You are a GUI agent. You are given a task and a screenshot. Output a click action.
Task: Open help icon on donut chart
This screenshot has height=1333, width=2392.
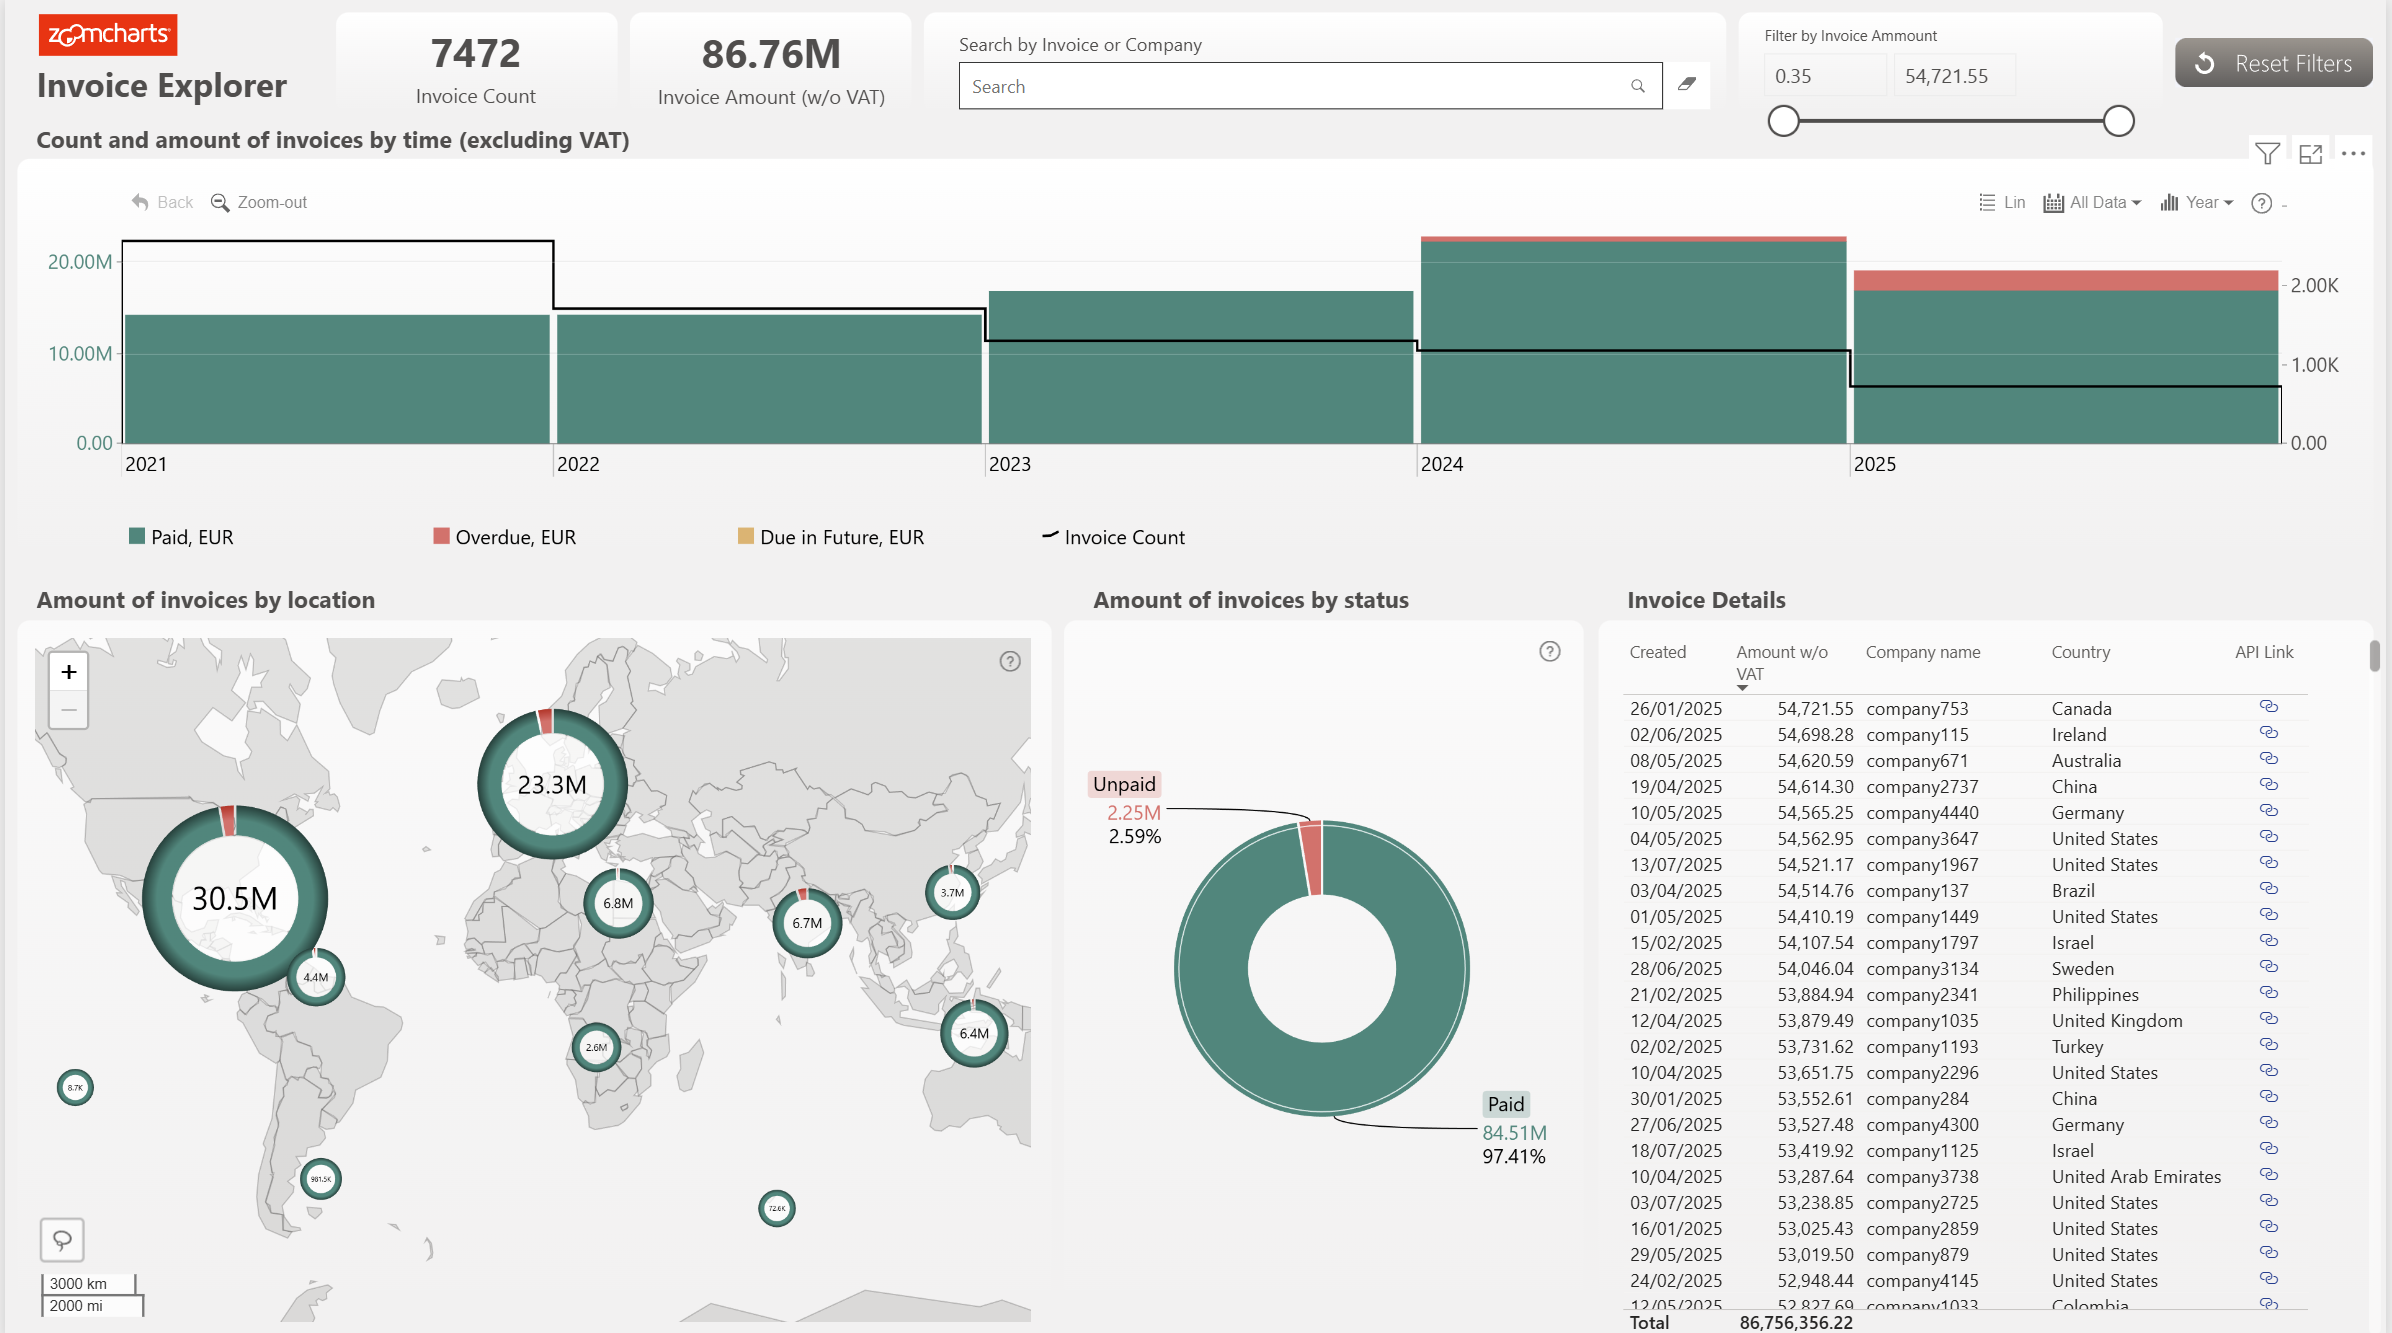[1549, 652]
